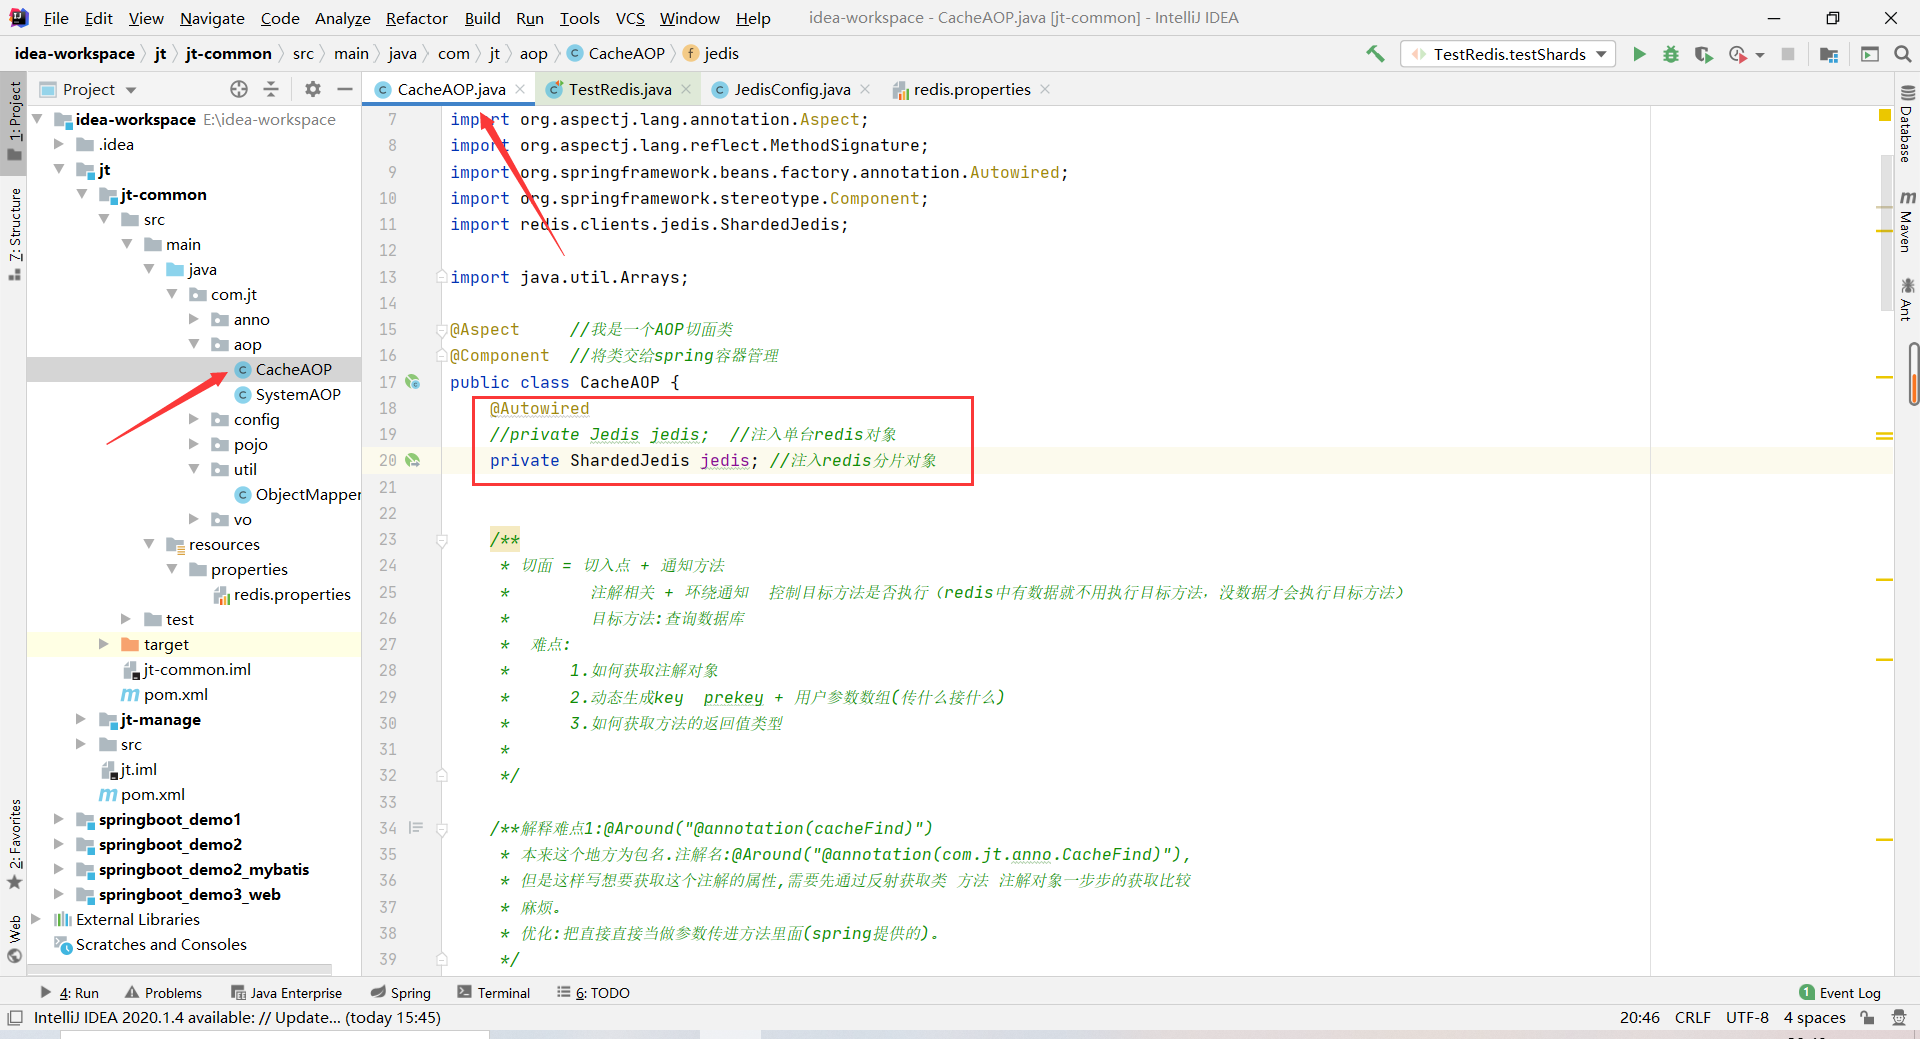Fold the import block at line 13

click(441, 277)
